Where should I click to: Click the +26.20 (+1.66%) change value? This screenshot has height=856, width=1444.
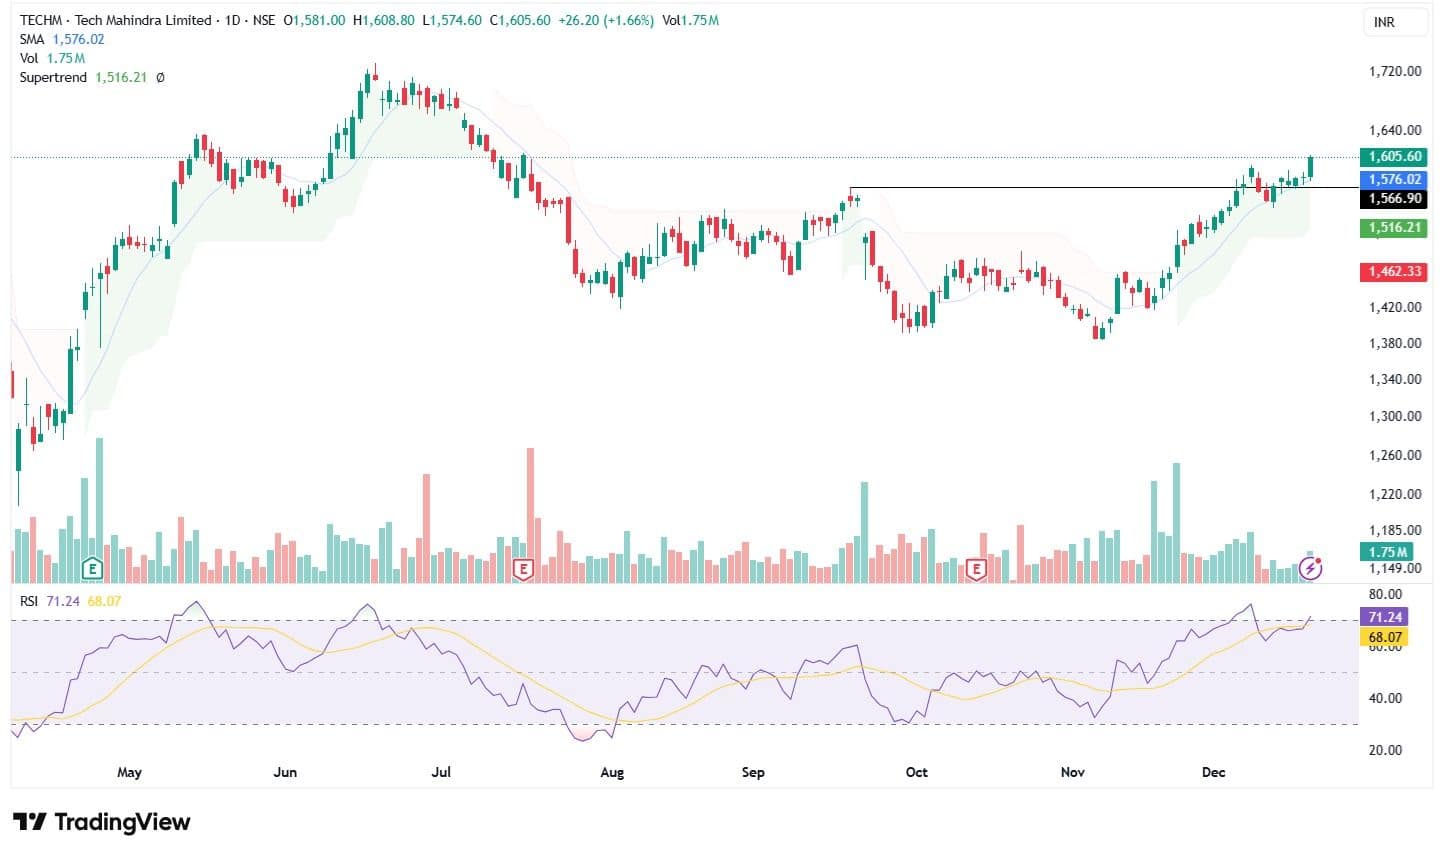pos(606,20)
